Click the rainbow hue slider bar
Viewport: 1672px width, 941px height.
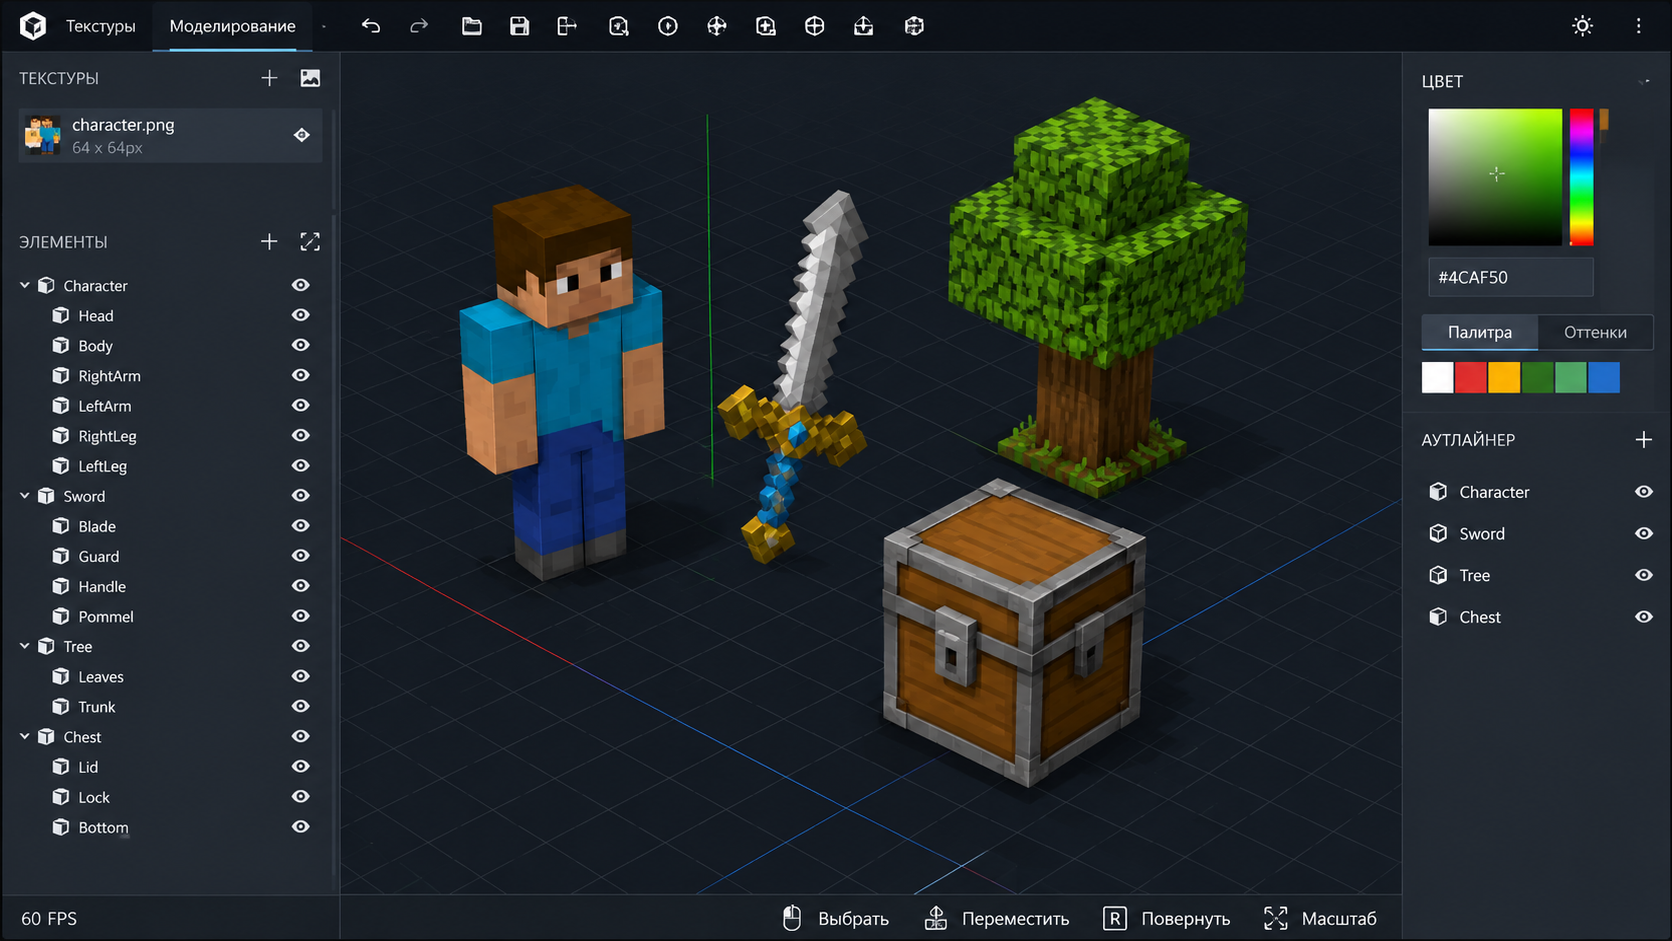tap(1581, 177)
